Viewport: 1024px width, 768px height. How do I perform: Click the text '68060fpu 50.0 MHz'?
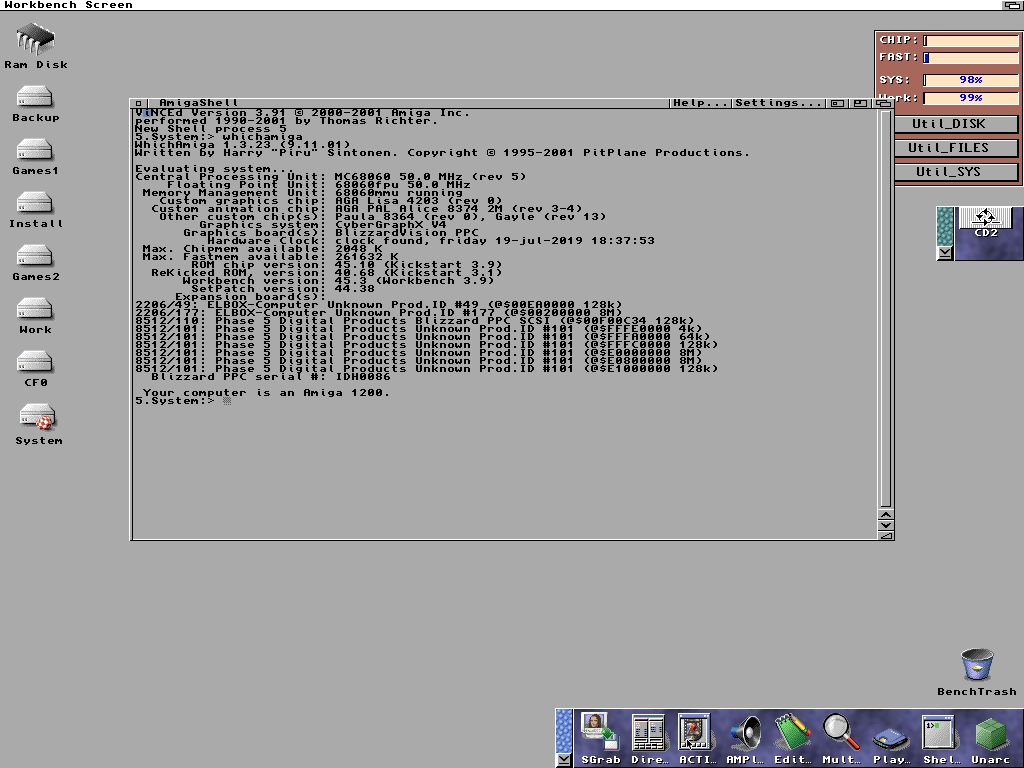coord(402,185)
